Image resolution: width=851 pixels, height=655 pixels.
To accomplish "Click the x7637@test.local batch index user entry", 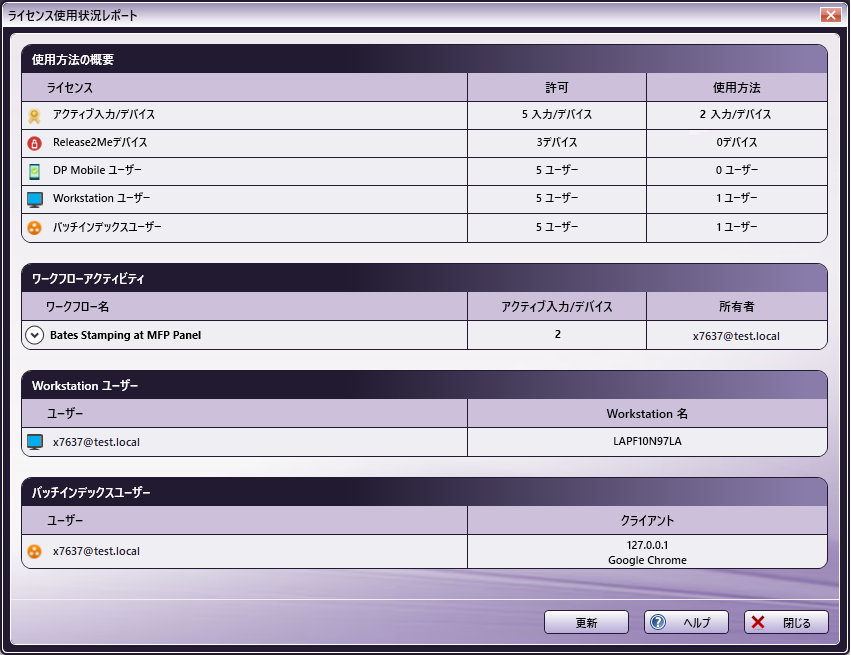I will click(x=96, y=551).
